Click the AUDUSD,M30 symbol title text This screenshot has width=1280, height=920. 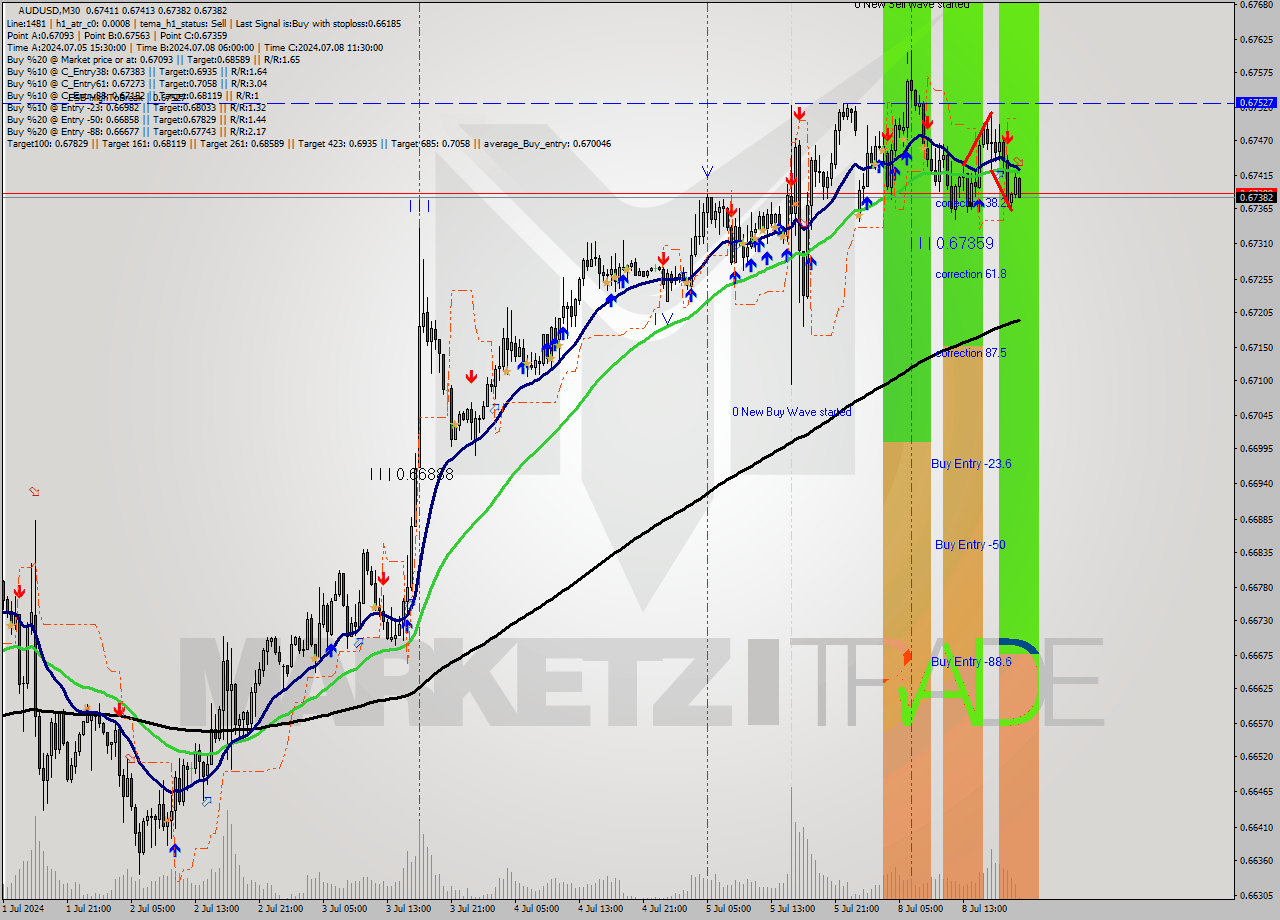click(x=50, y=10)
